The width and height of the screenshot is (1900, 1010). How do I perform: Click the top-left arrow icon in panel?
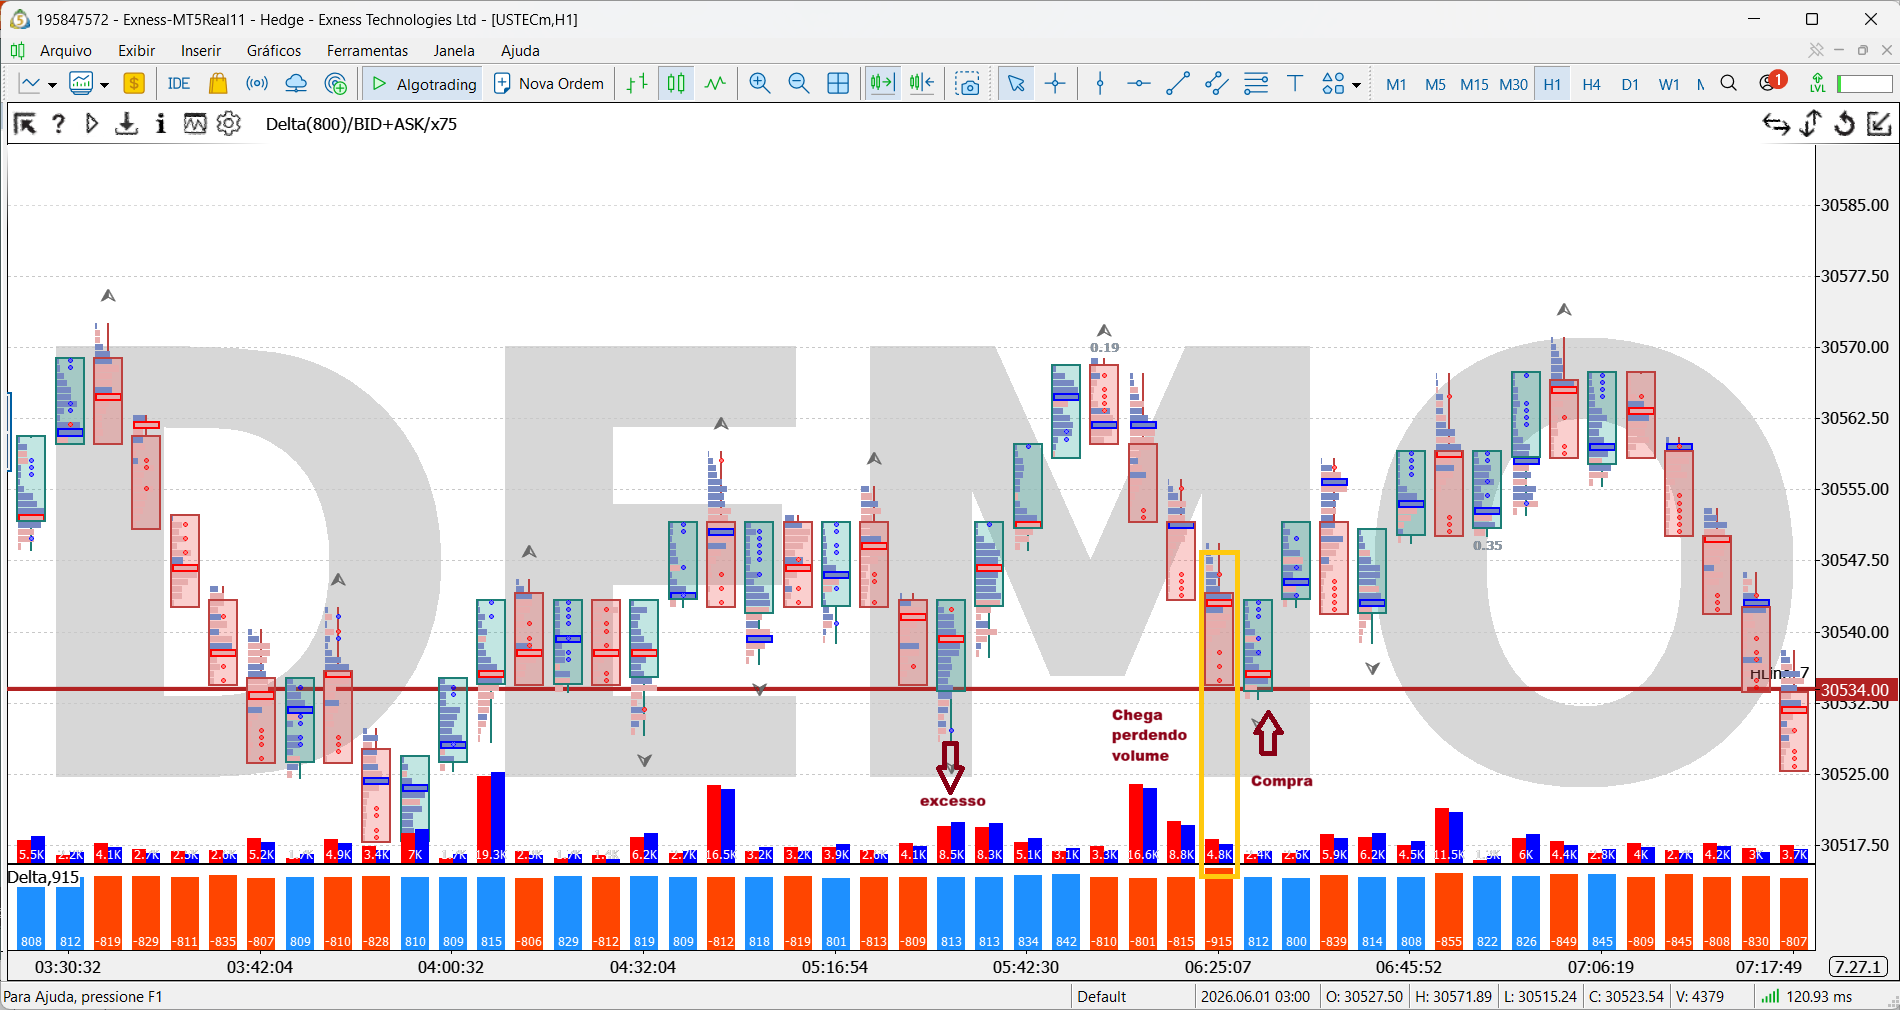pos(25,124)
